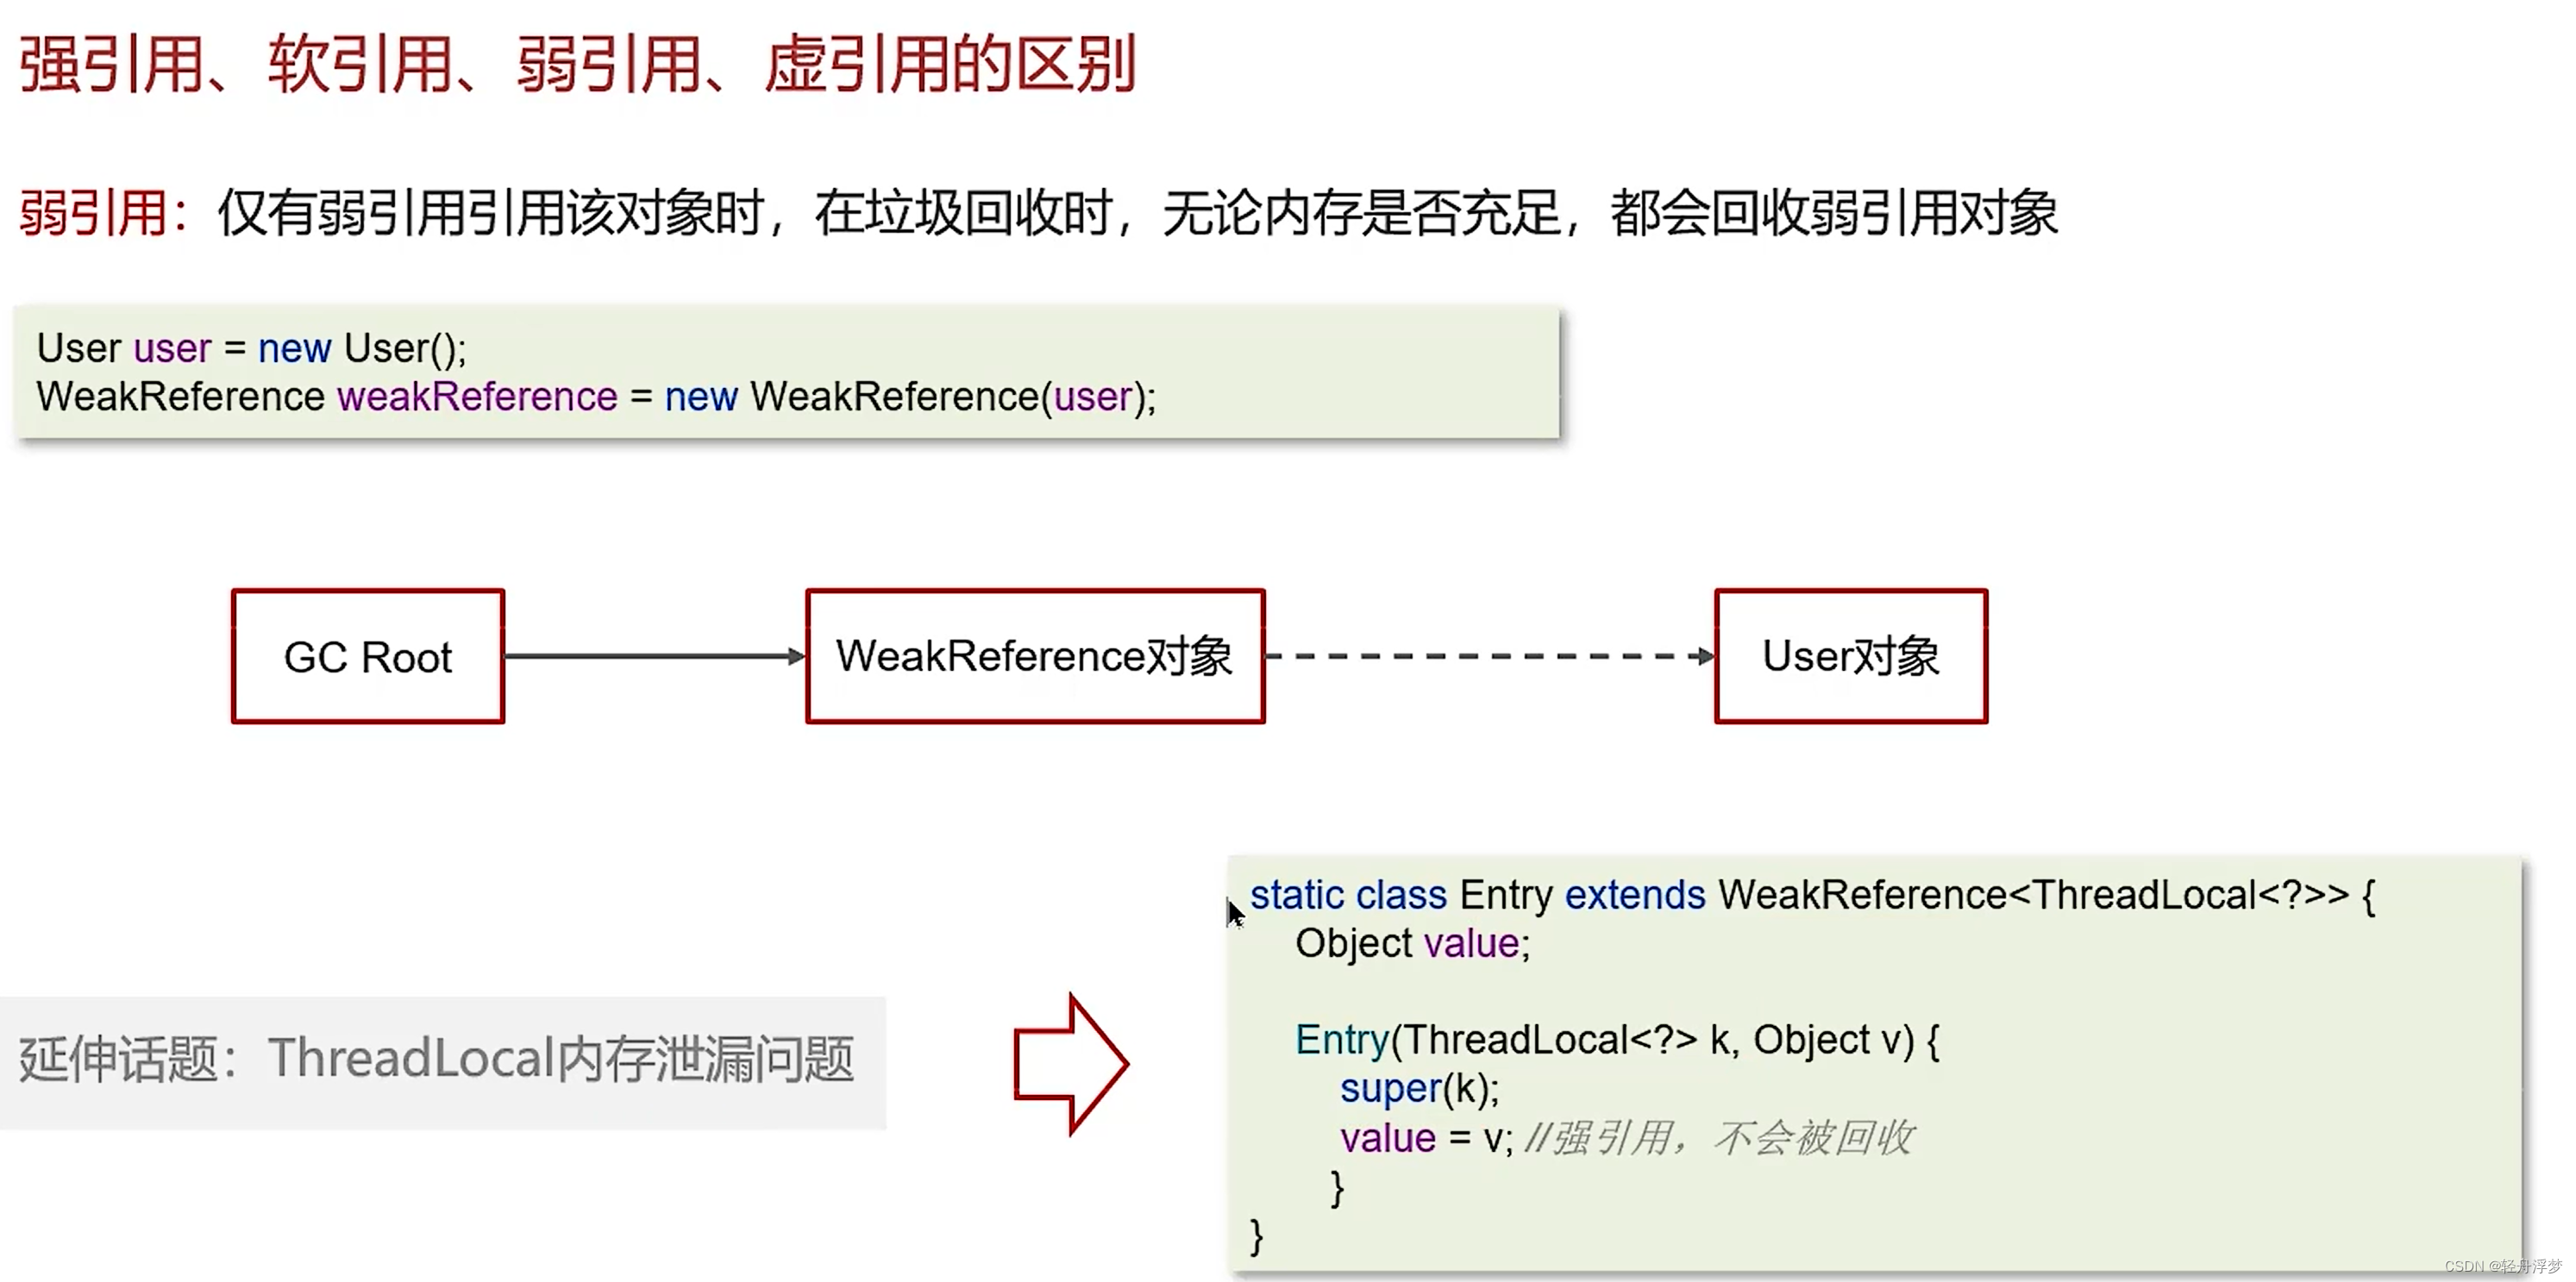Click the GC Root node icon

click(367, 655)
